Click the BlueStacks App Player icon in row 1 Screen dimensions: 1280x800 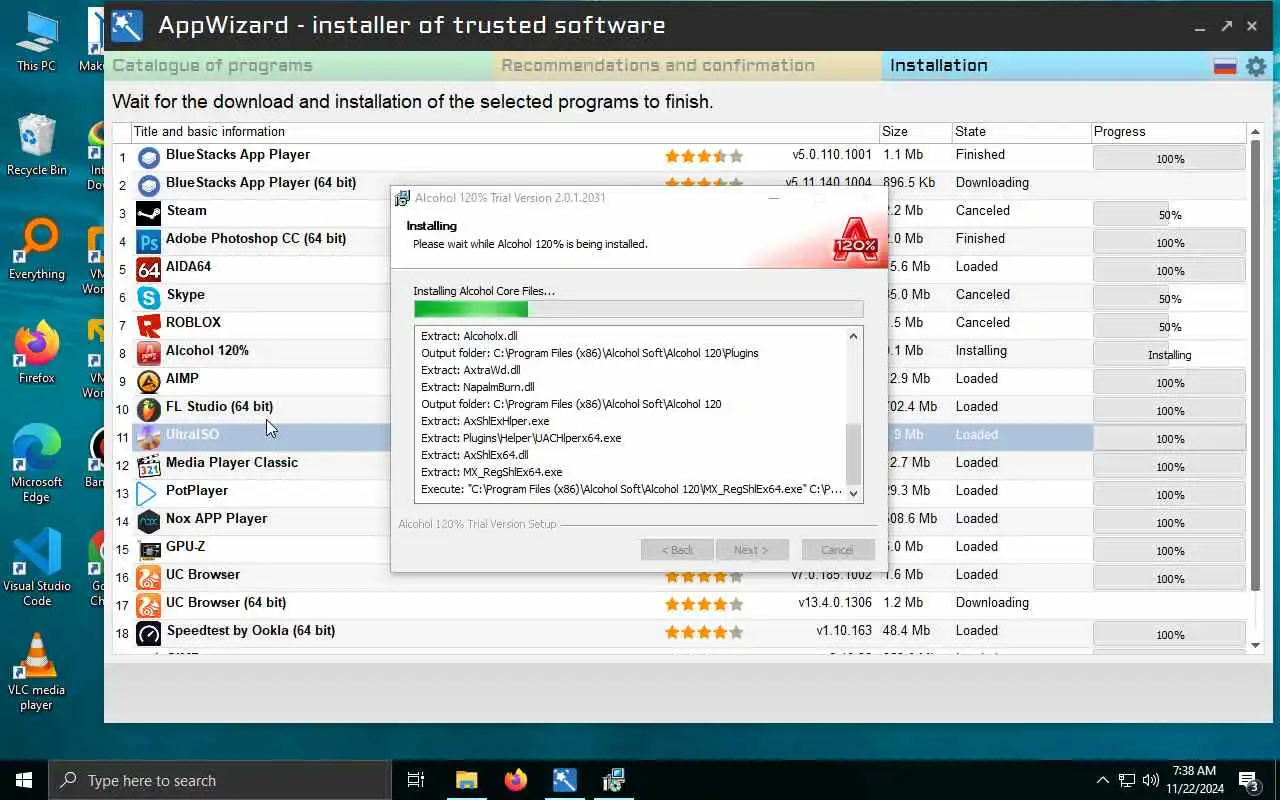(148, 157)
